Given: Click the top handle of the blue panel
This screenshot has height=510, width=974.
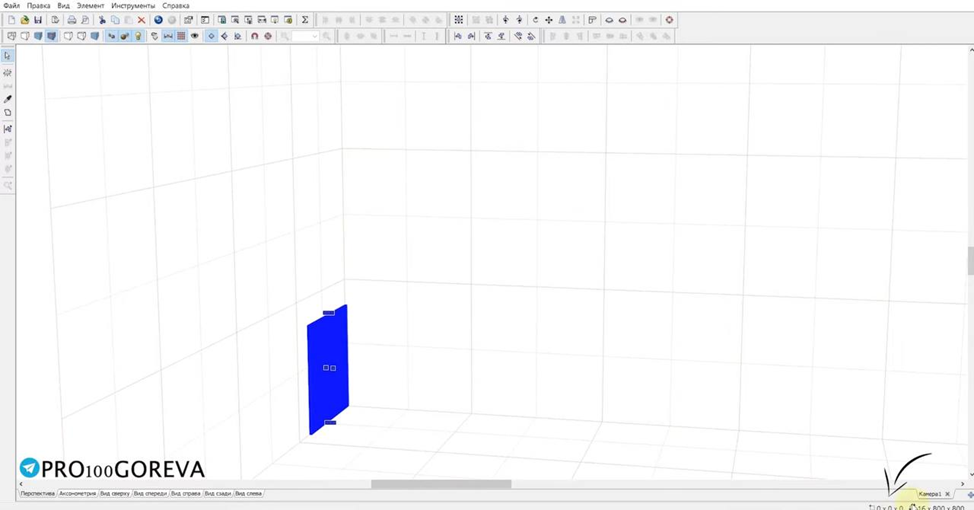Looking at the screenshot, I should coord(329,312).
